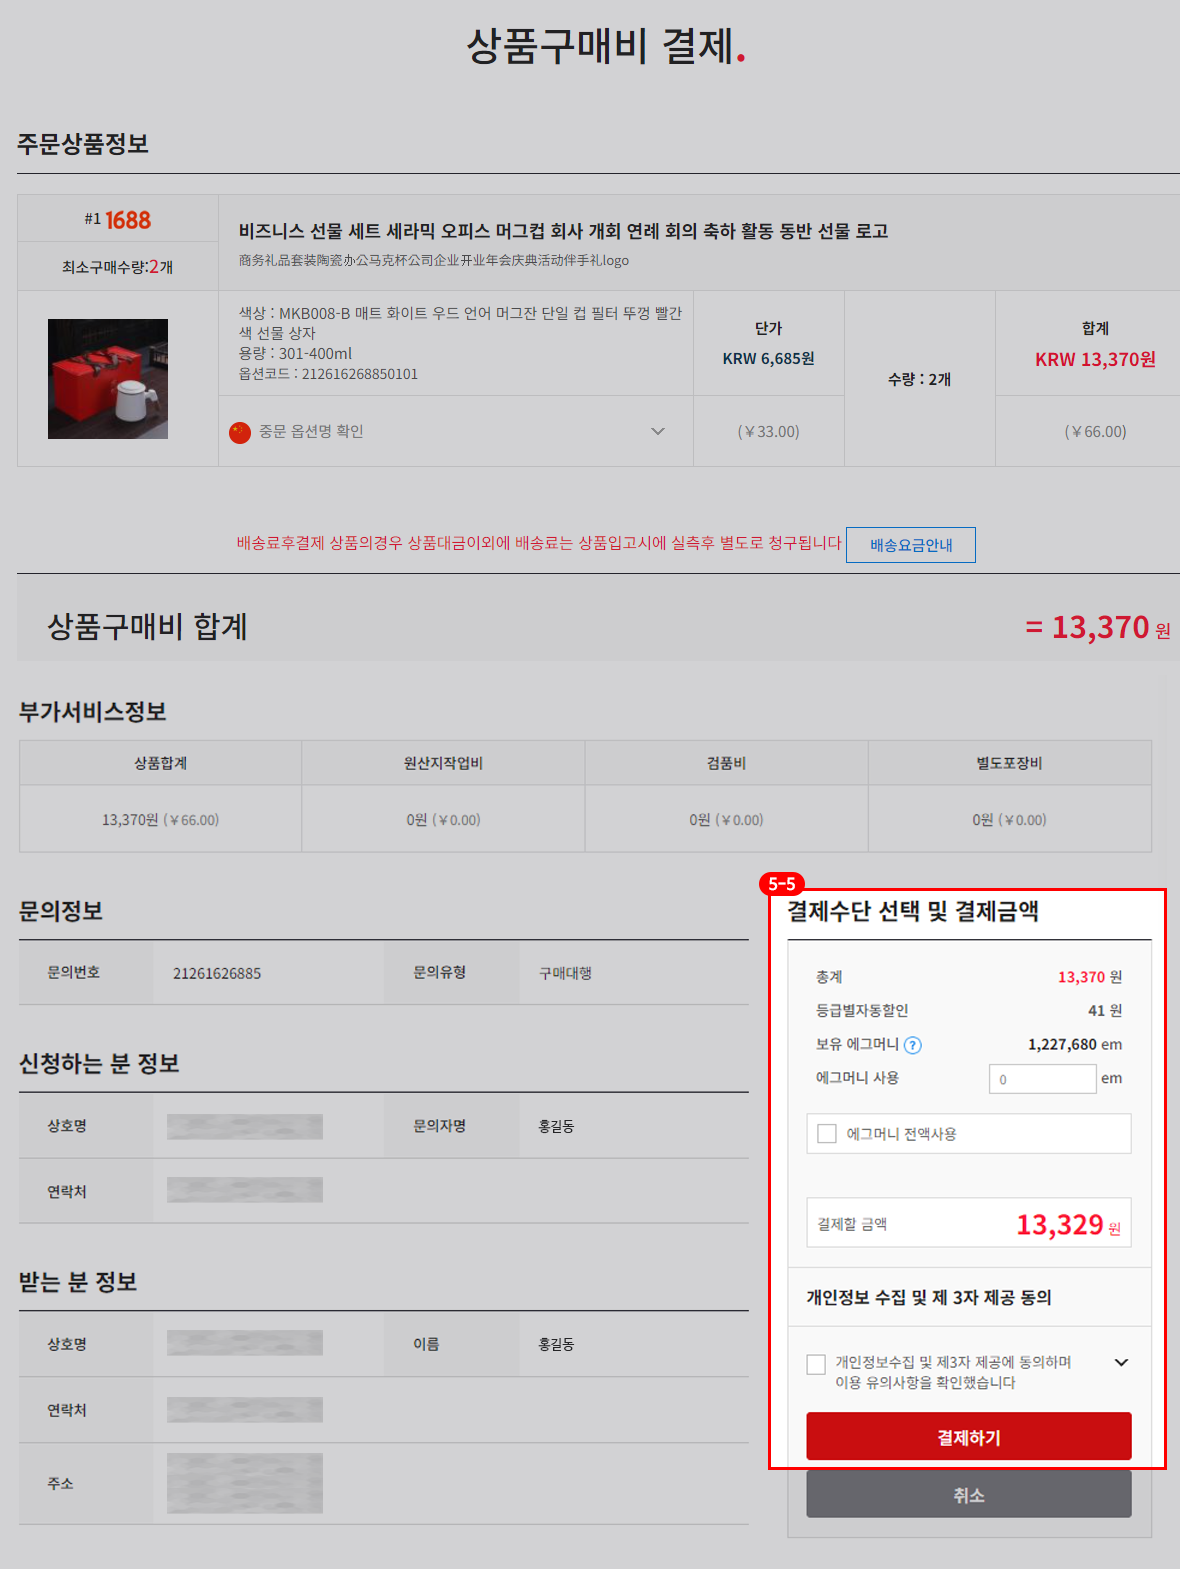
Task: Click the China flag icon
Action: [240, 432]
